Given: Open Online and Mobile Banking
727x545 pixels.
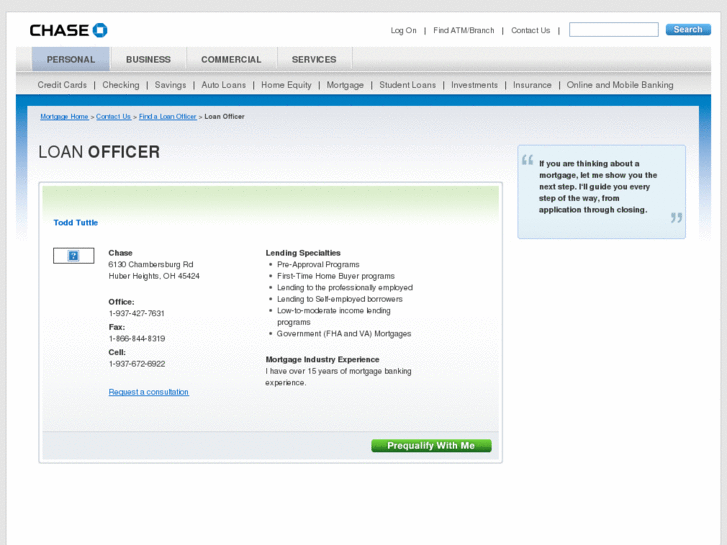Looking at the screenshot, I should pos(620,85).
